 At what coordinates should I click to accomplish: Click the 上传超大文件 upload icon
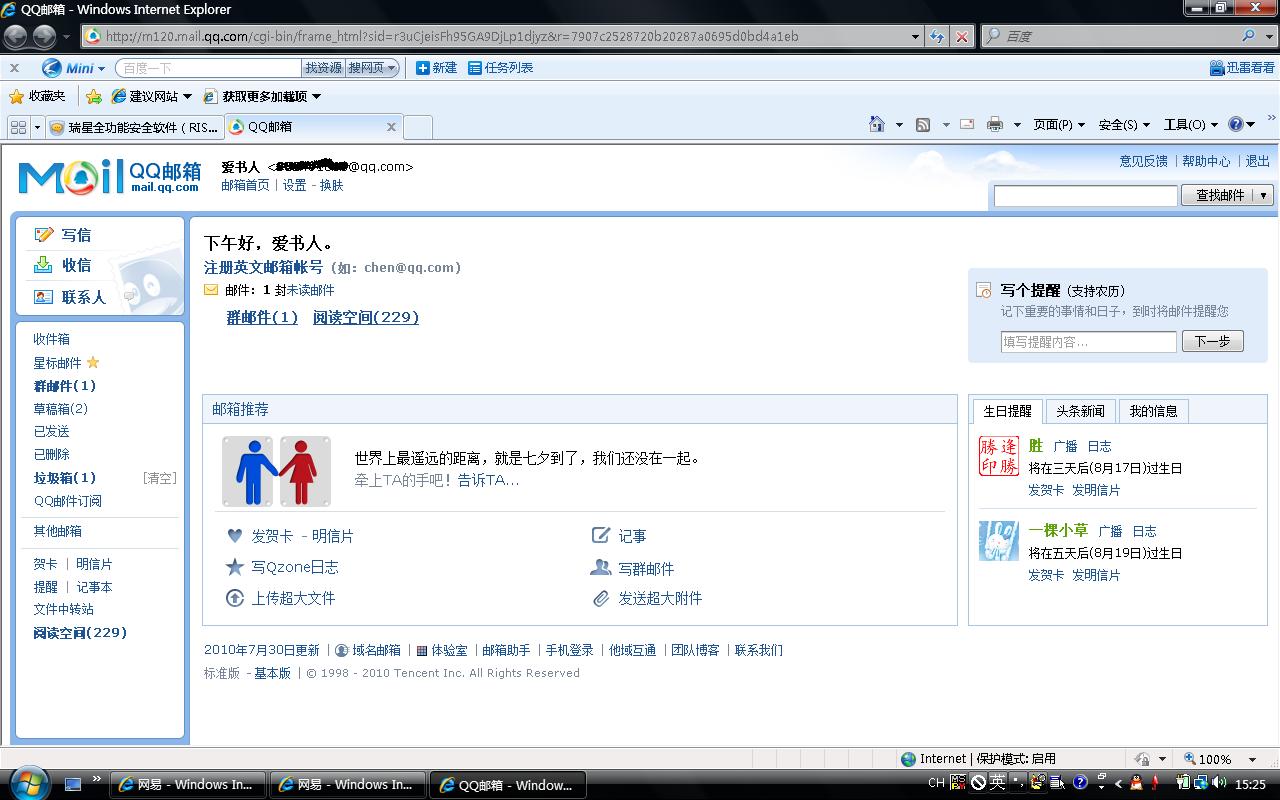pos(234,598)
